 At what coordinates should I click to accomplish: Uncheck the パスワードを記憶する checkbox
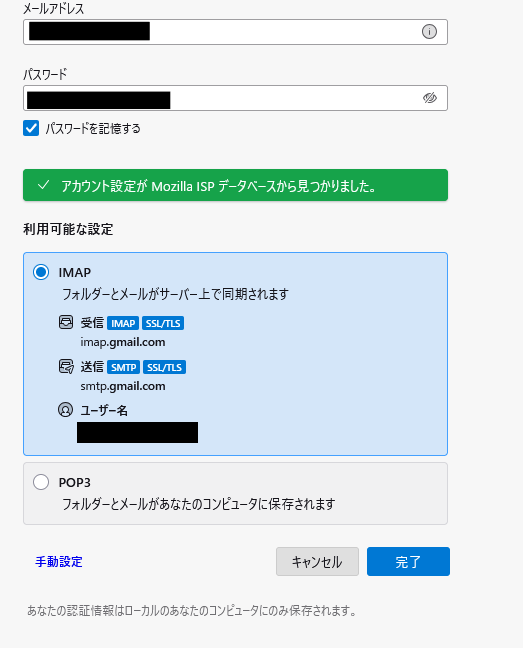tap(31, 128)
